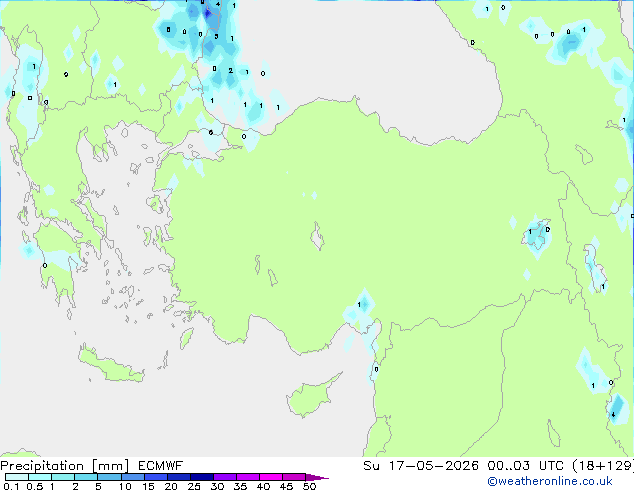634x490 pixels.
Task: Click the legend value '0.1'
Action: (x=11, y=486)
